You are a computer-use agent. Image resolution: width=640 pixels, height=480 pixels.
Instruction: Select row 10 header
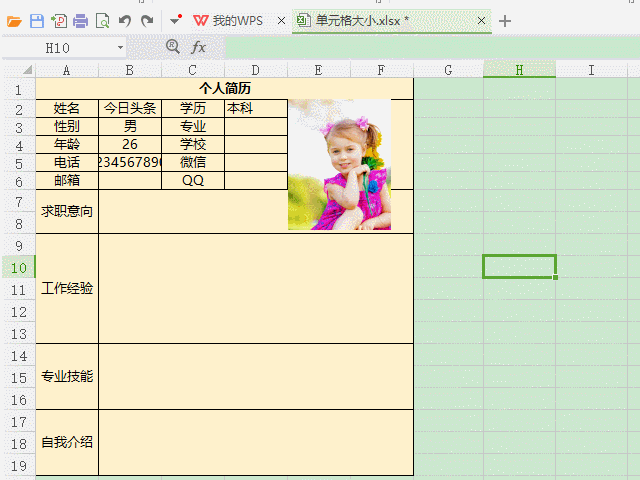pos(18,267)
